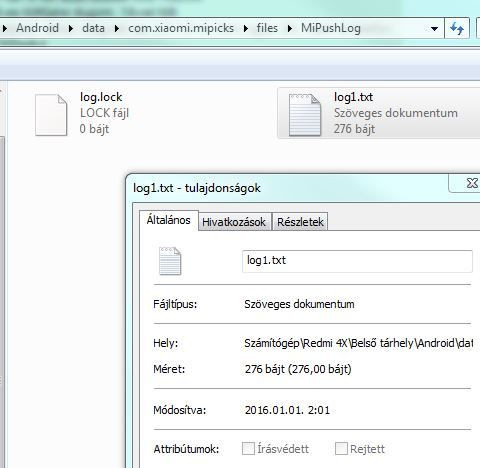Click the size value 276 bájt (276,00 bájt)

298,369
